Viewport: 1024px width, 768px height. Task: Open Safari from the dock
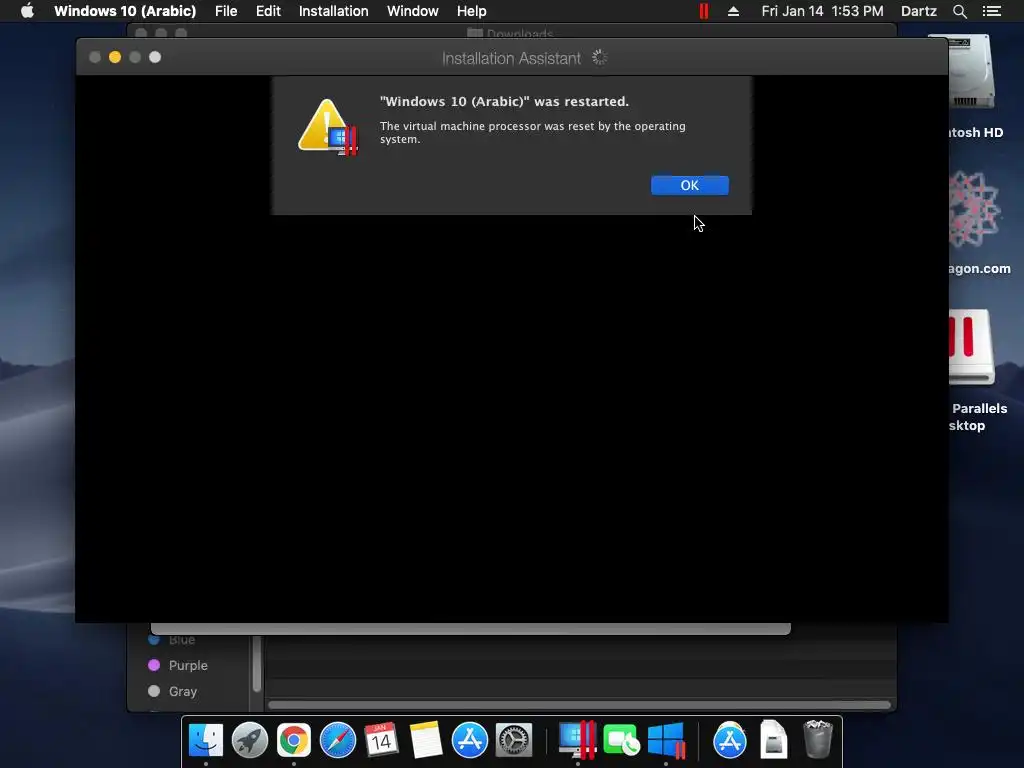tap(338, 740)
